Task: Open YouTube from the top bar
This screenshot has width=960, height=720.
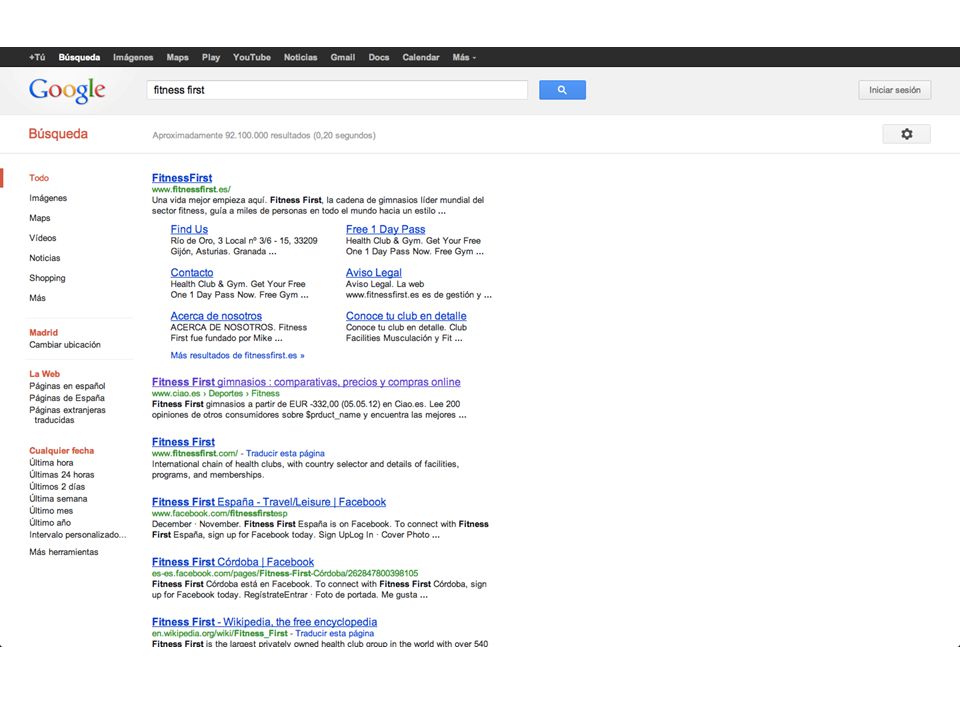Action: [252, 57]
